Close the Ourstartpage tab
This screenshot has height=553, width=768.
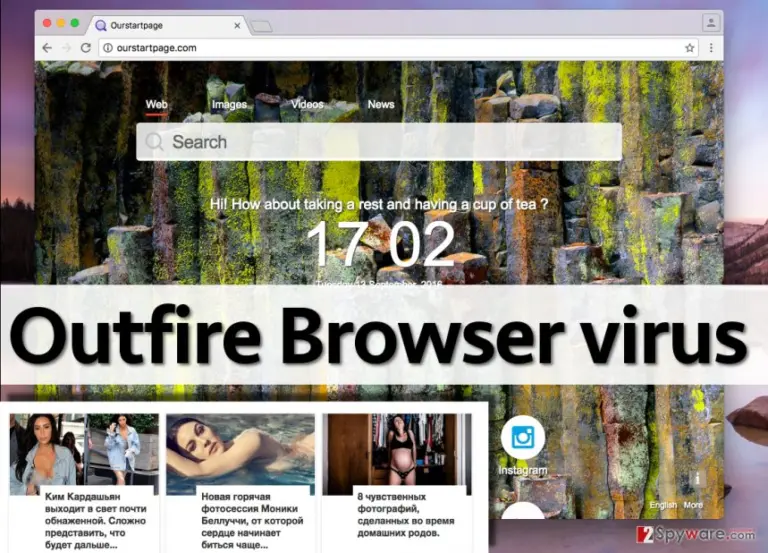point(237,25)
